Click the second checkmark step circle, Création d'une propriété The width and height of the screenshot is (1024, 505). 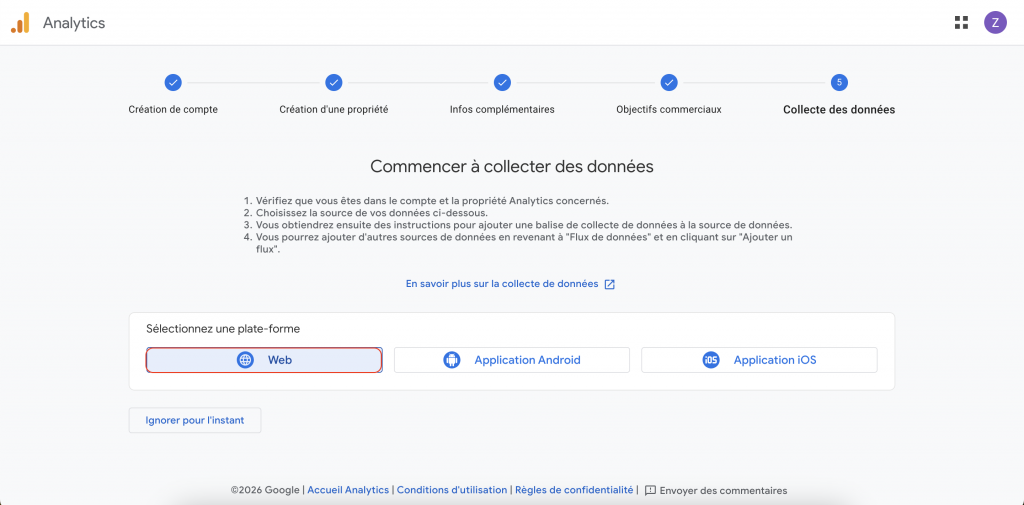click(x=334, y=82)
